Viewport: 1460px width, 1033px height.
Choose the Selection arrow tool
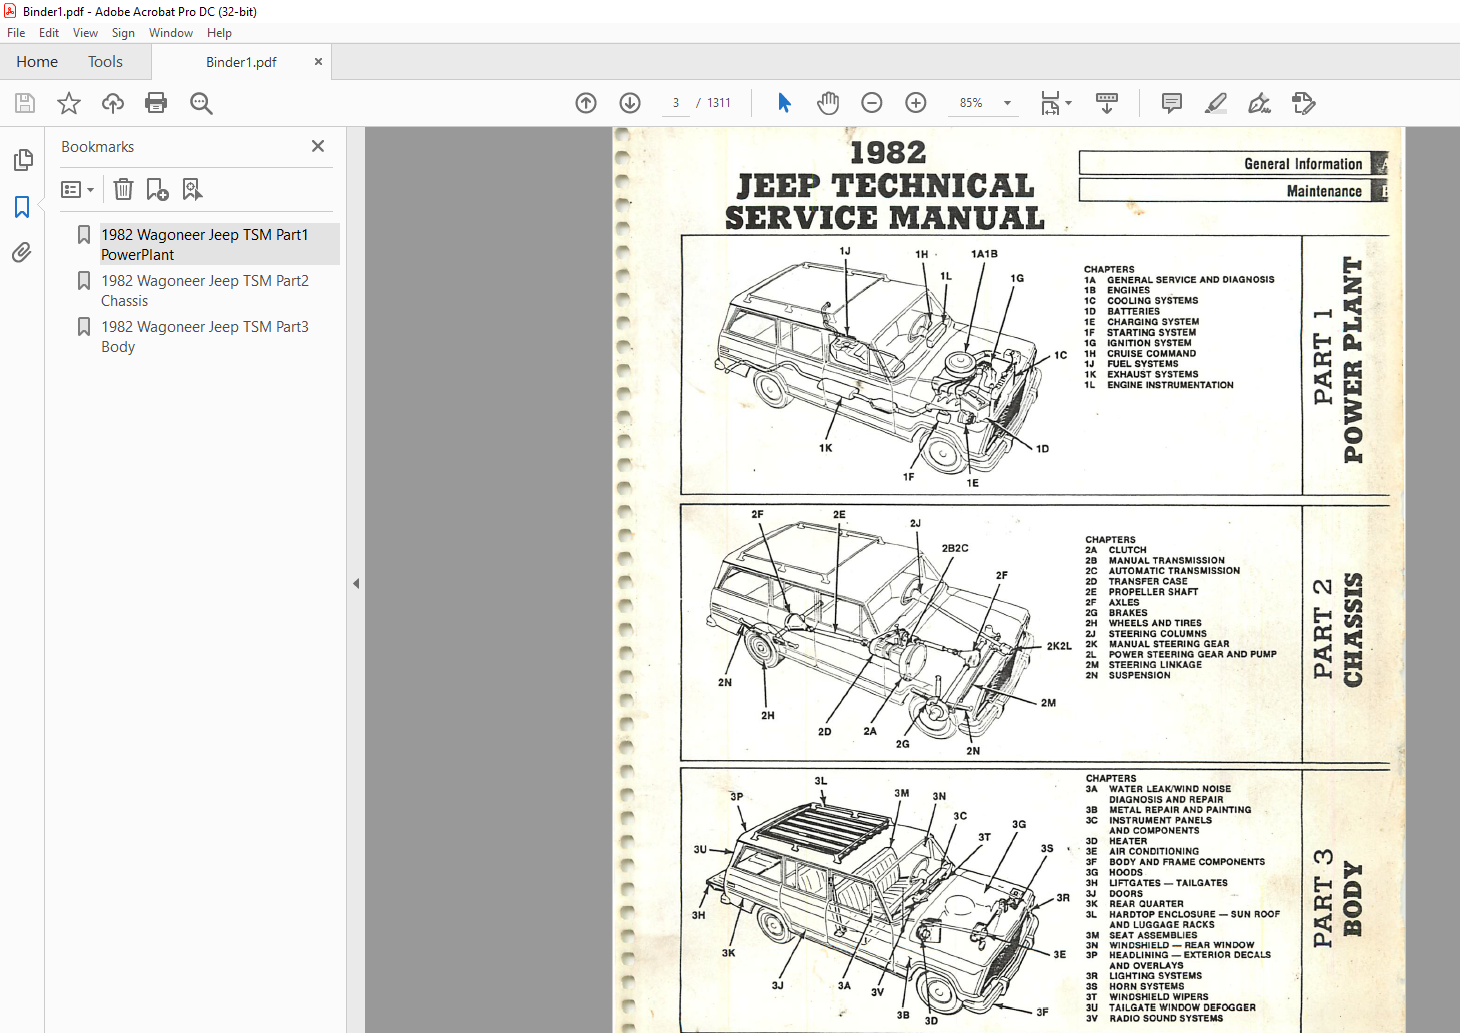click(785, 103)
